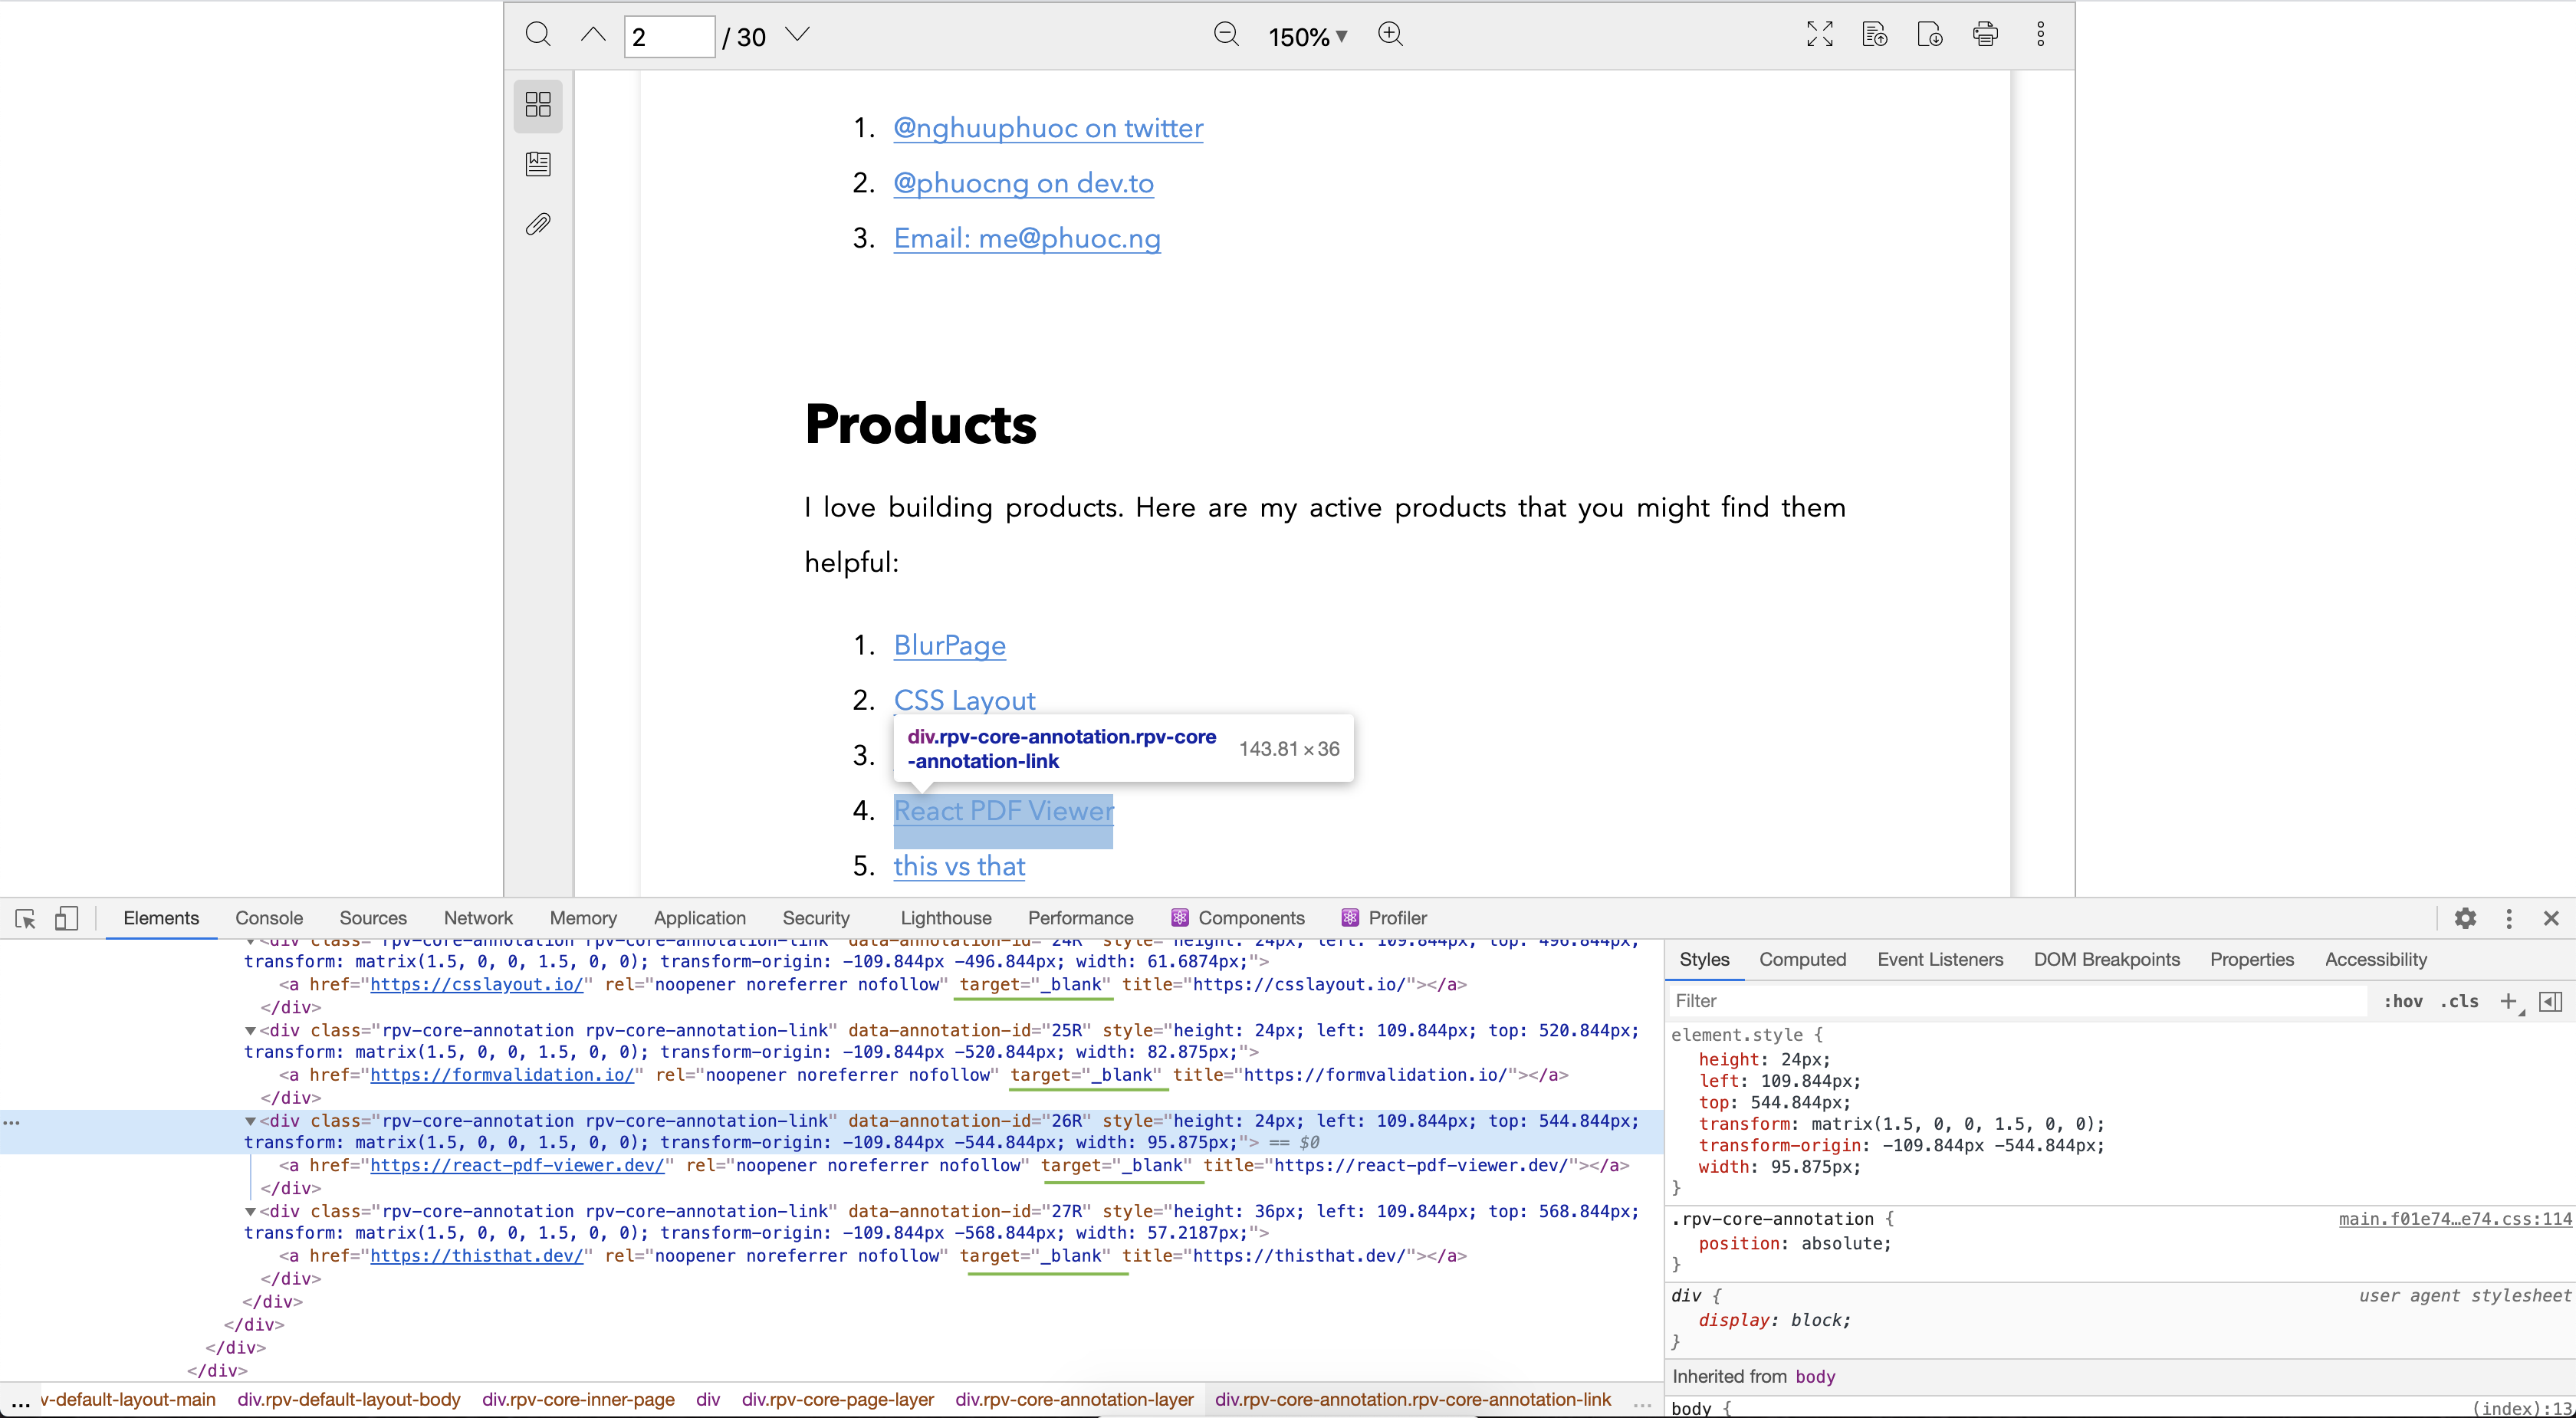Image resolution: width=2576 pixels, height=1418 pixels.
Task: Open the attachments panel via paperclip icon
Action: tap(538, 224)
